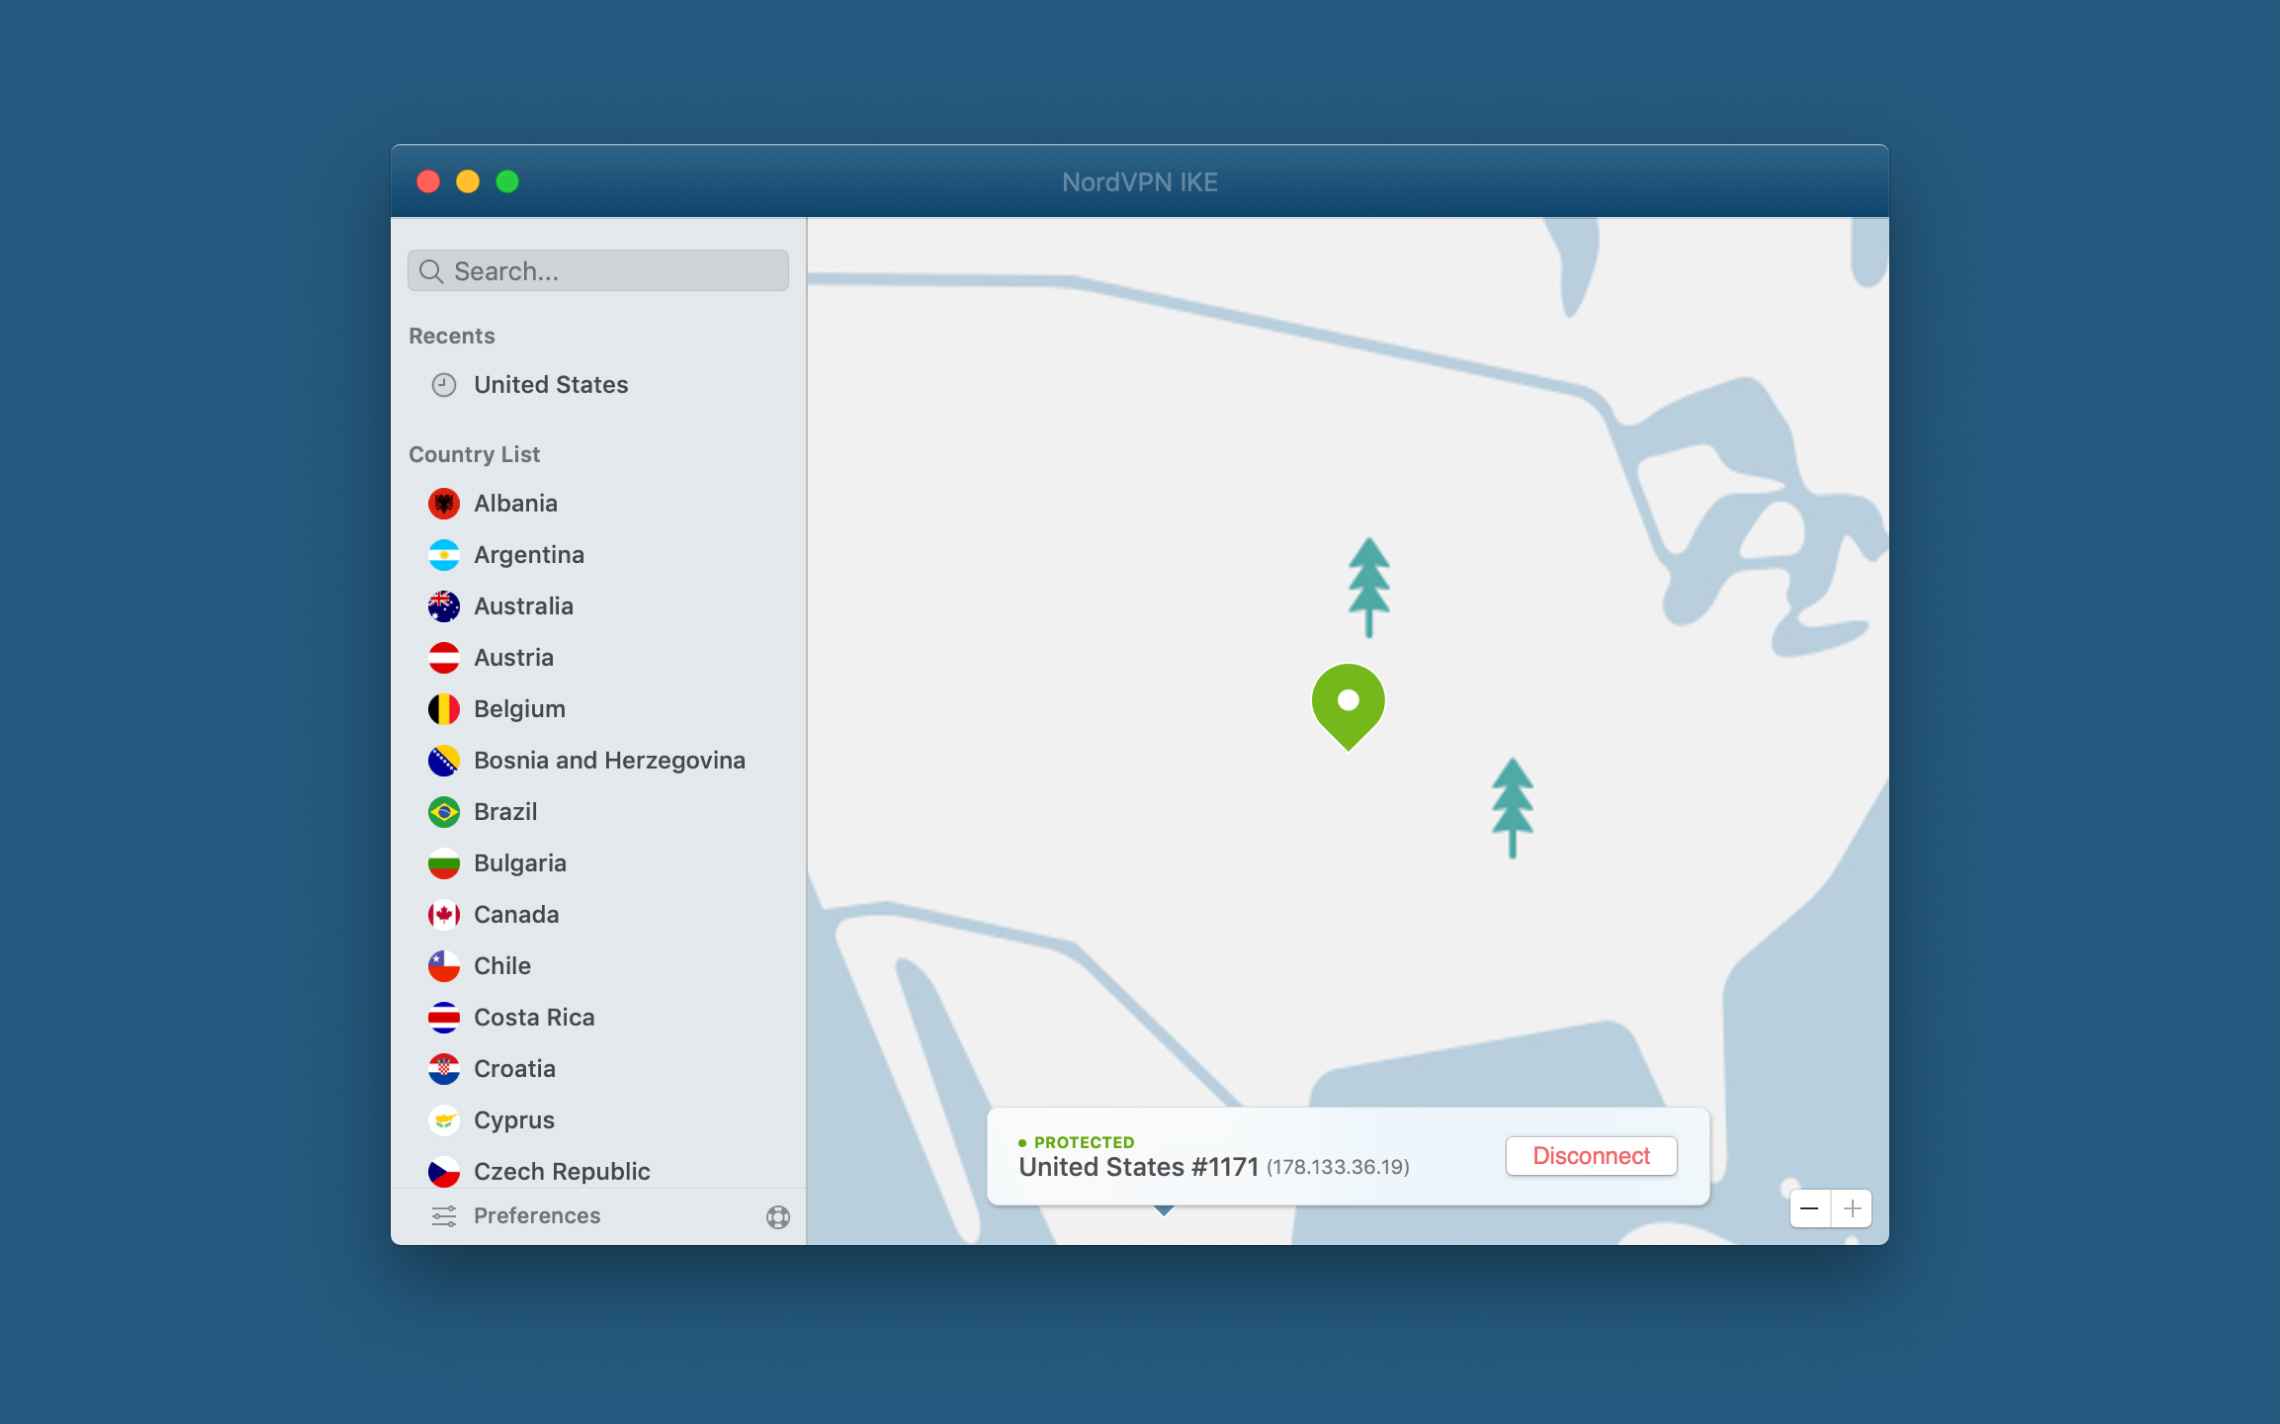Image resolution: width=2280 pixels, height=1424 pixels.
Task: Select Australia from the country list
Action: pos(523,605)
